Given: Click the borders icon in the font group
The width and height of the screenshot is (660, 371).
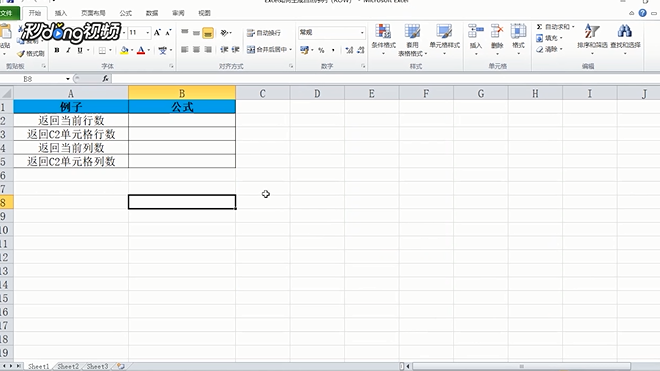Looking at the screenshot, I should point(102,51).
